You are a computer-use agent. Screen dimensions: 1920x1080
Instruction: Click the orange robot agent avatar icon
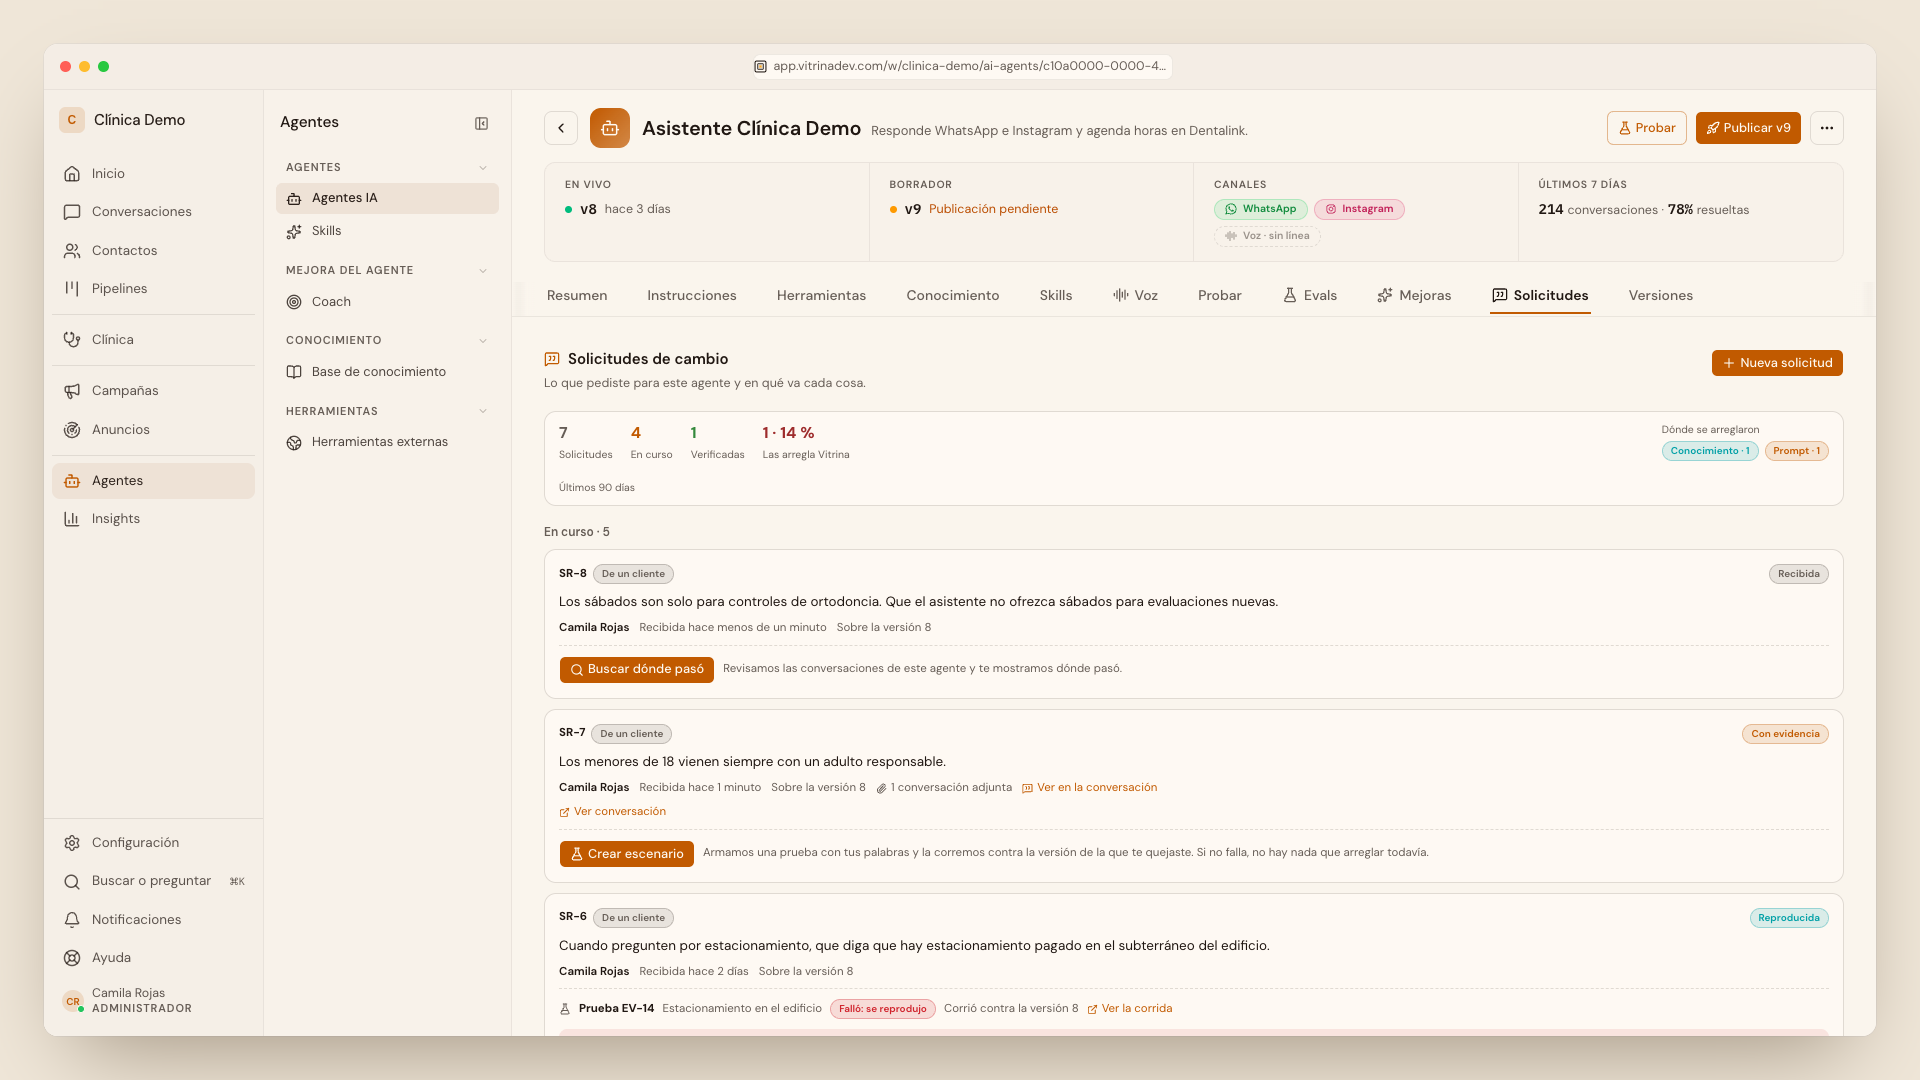[x=610, y=128]
